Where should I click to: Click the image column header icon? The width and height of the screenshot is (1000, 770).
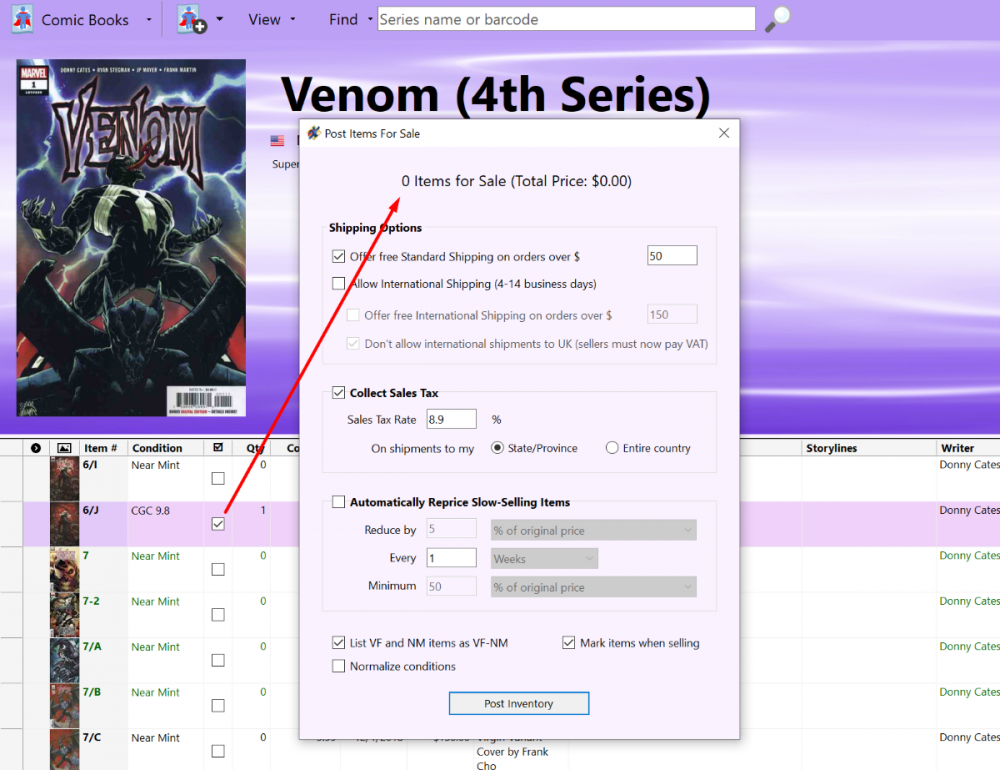(64, 448)
